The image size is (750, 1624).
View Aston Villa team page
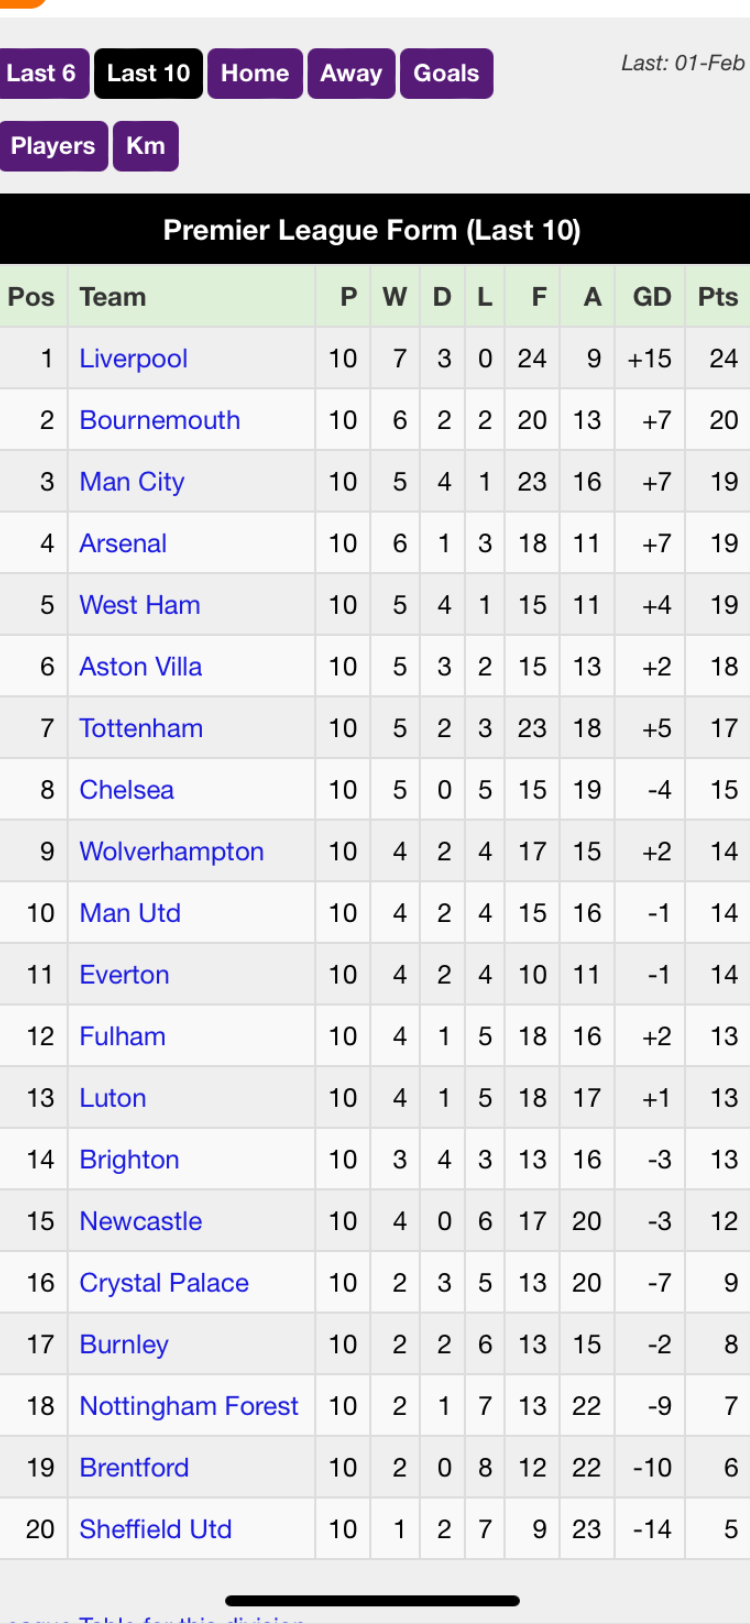[141, 666]
